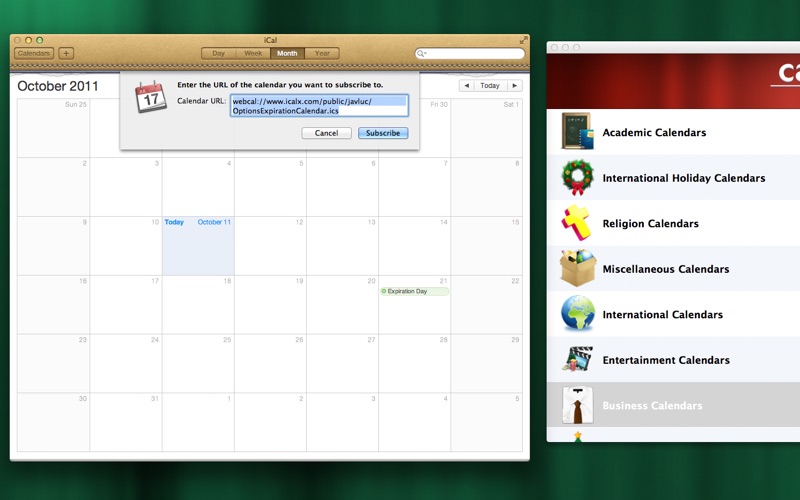Open Religion Calendars category
800x500 pixels.
pyautogui.click(x=673, y=223)
